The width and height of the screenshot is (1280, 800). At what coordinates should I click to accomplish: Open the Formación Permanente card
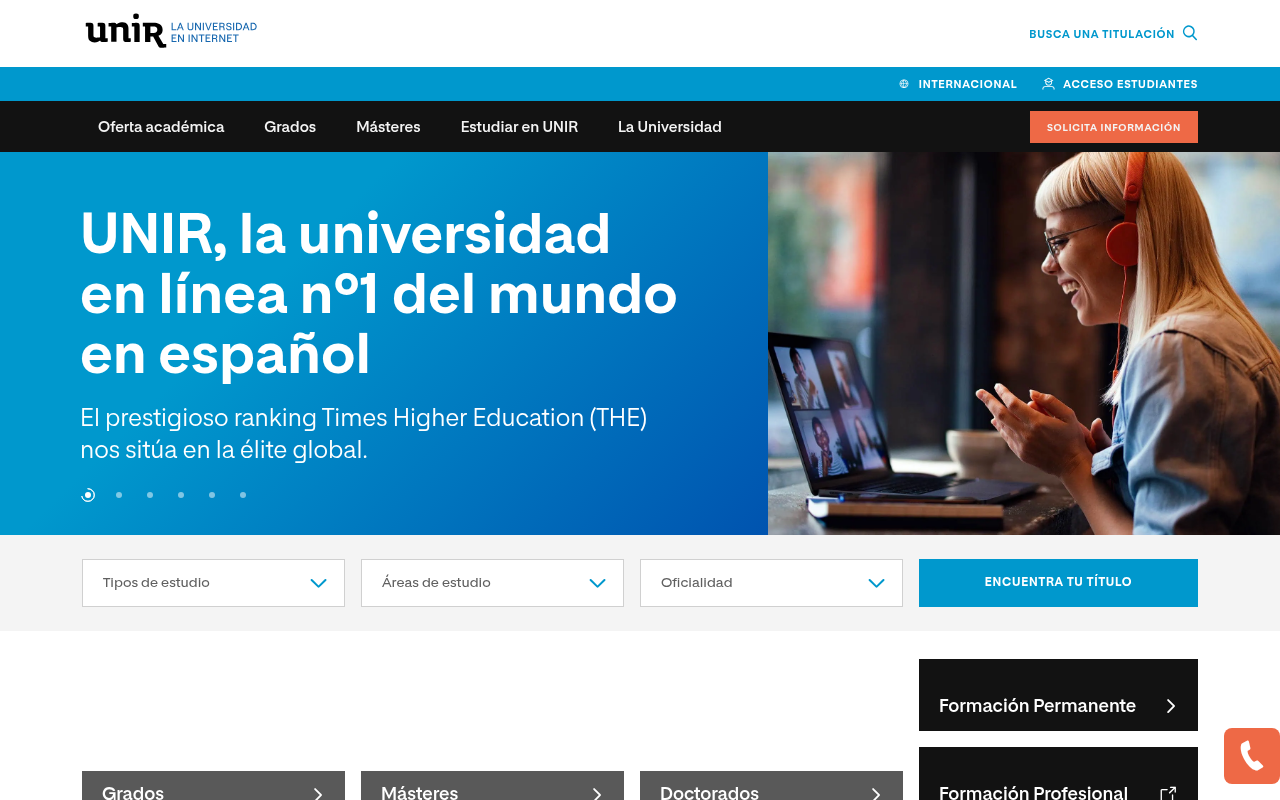pos(1058,695)
